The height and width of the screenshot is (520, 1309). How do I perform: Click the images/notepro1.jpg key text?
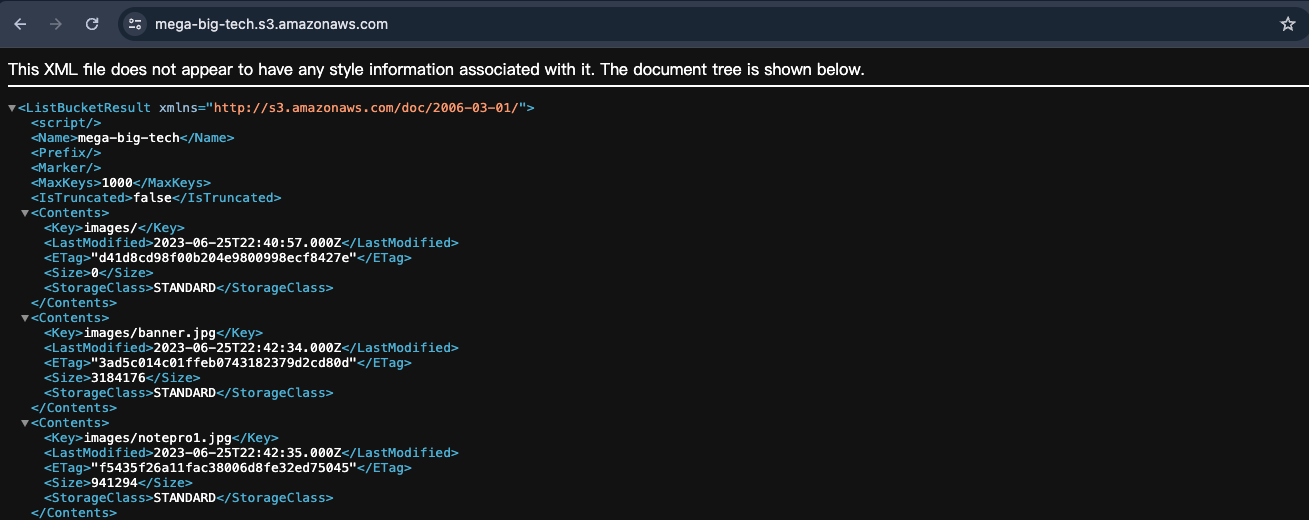tap(158, 438)
